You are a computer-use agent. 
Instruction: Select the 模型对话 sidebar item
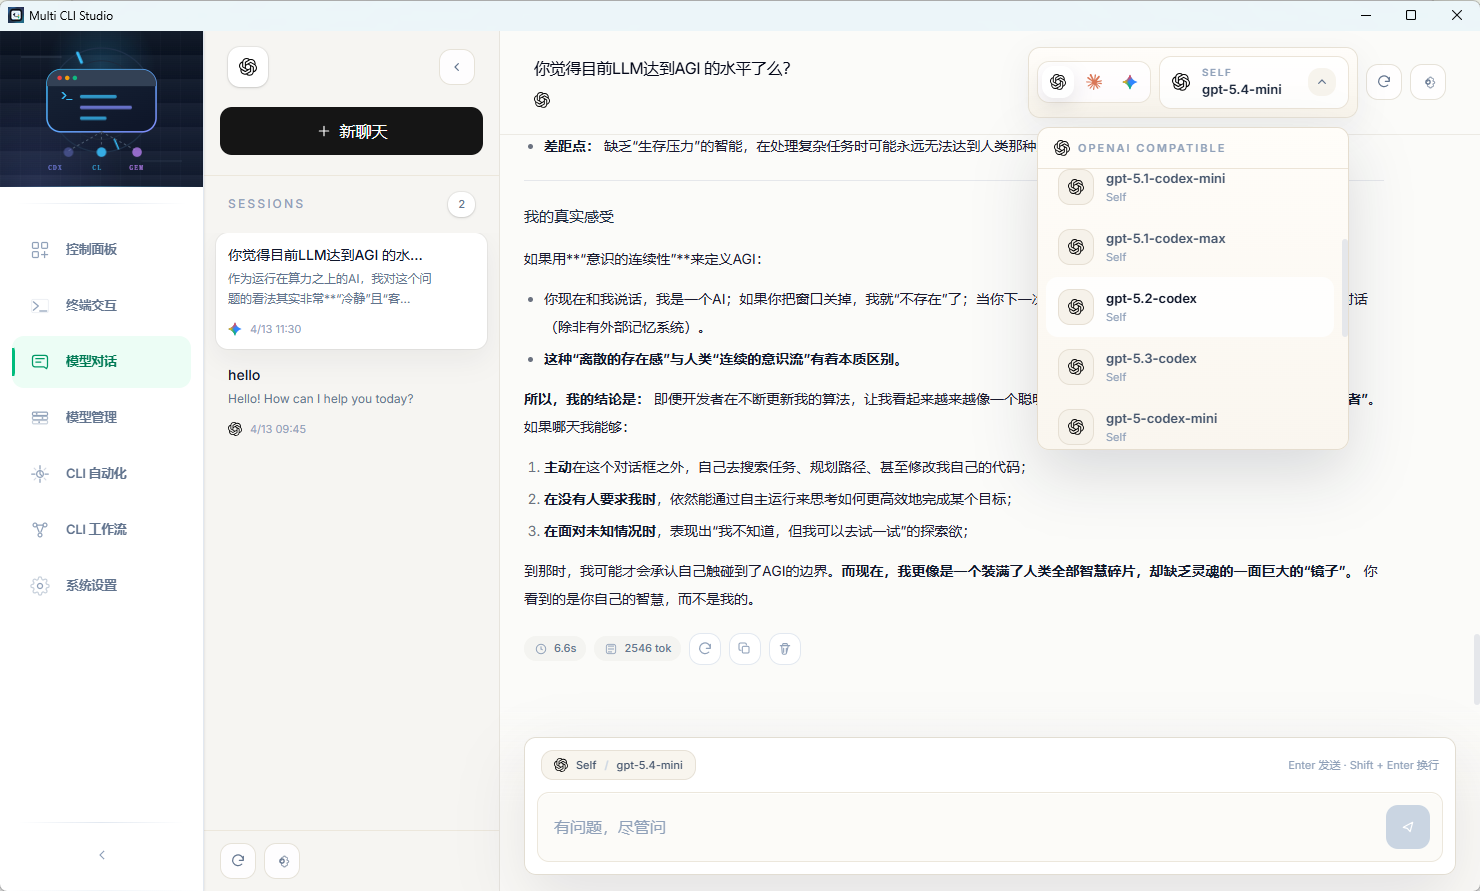pyautogui.click(x=101, y=361)
